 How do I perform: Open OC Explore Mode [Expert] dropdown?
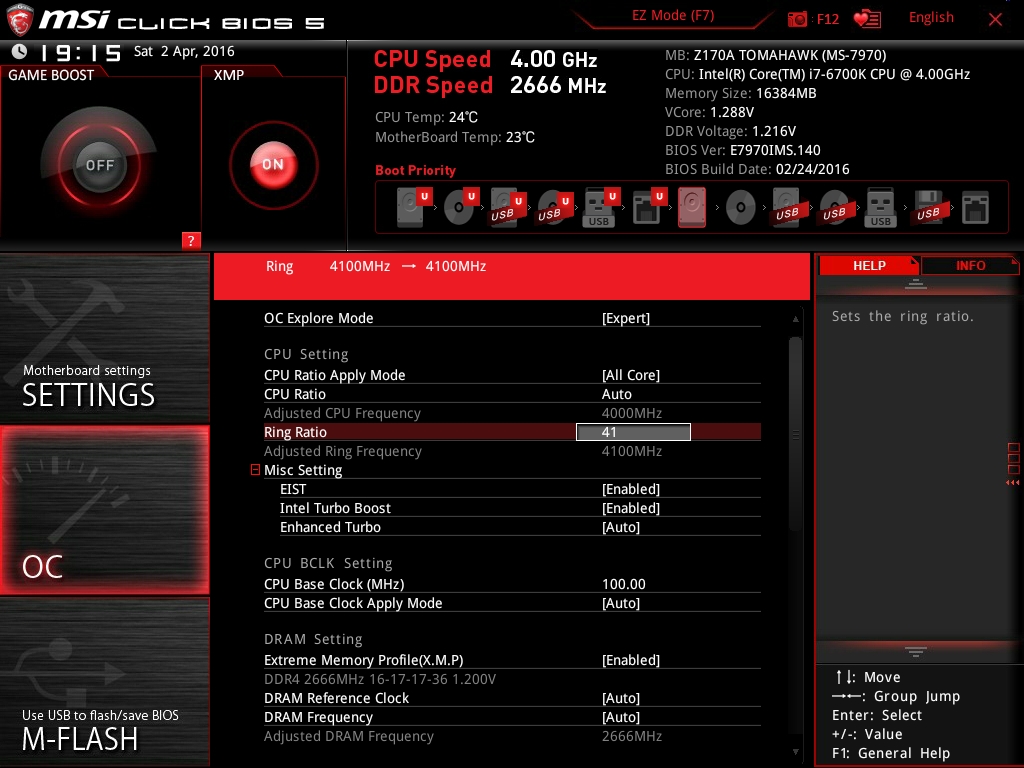626,318
